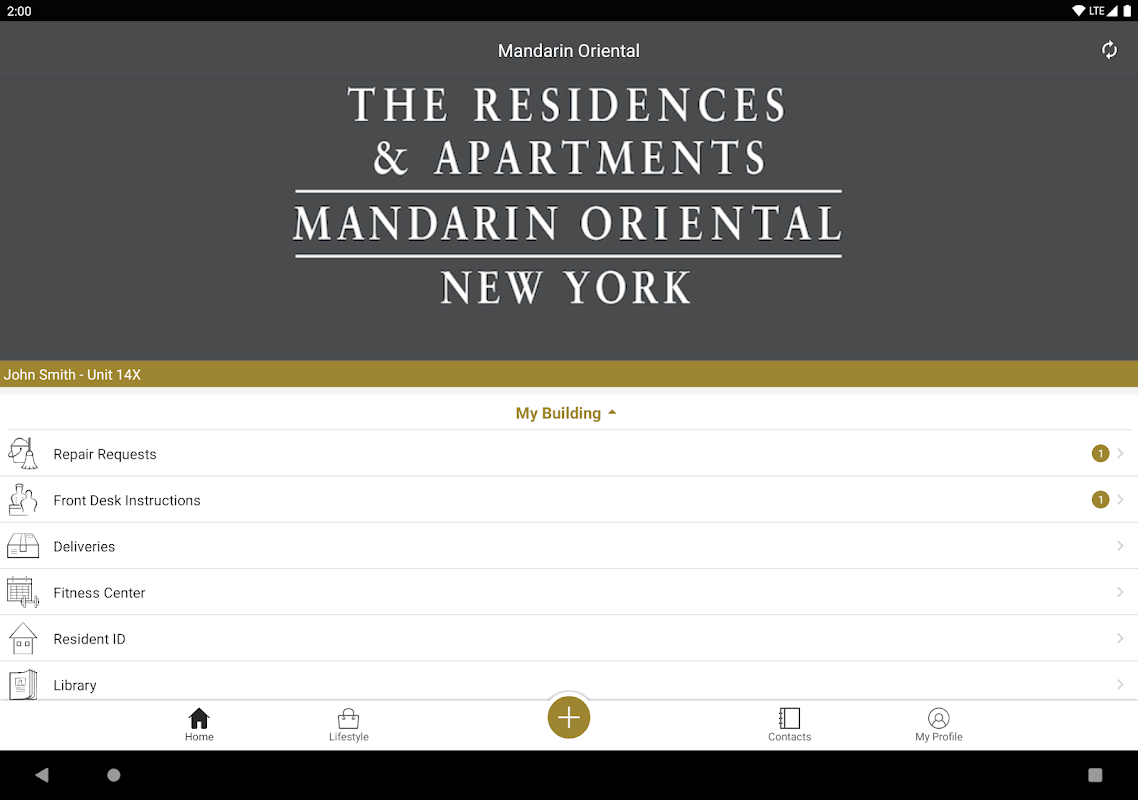Tap the Android recent apps square
Screen dimensions: 1138x800
(1095, 775)
